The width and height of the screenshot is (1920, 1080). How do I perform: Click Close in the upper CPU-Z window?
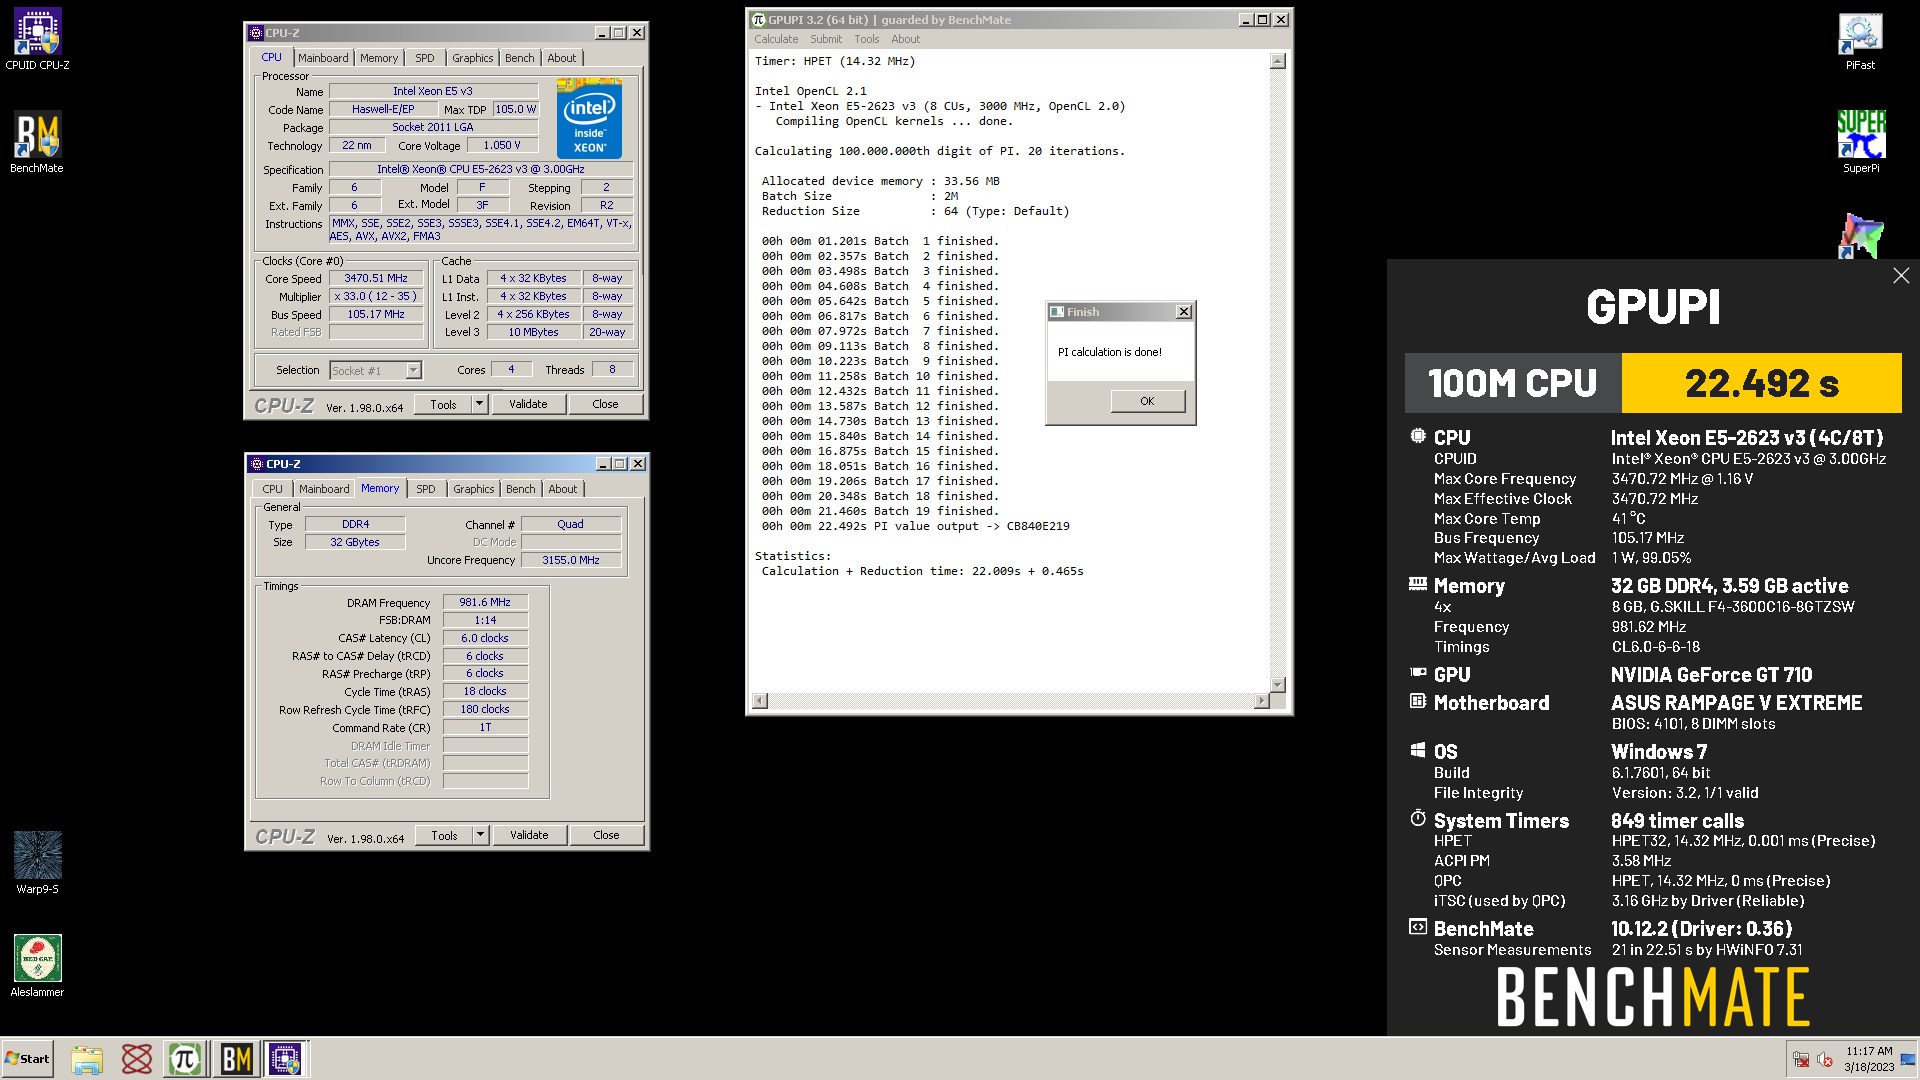[605, 404]
